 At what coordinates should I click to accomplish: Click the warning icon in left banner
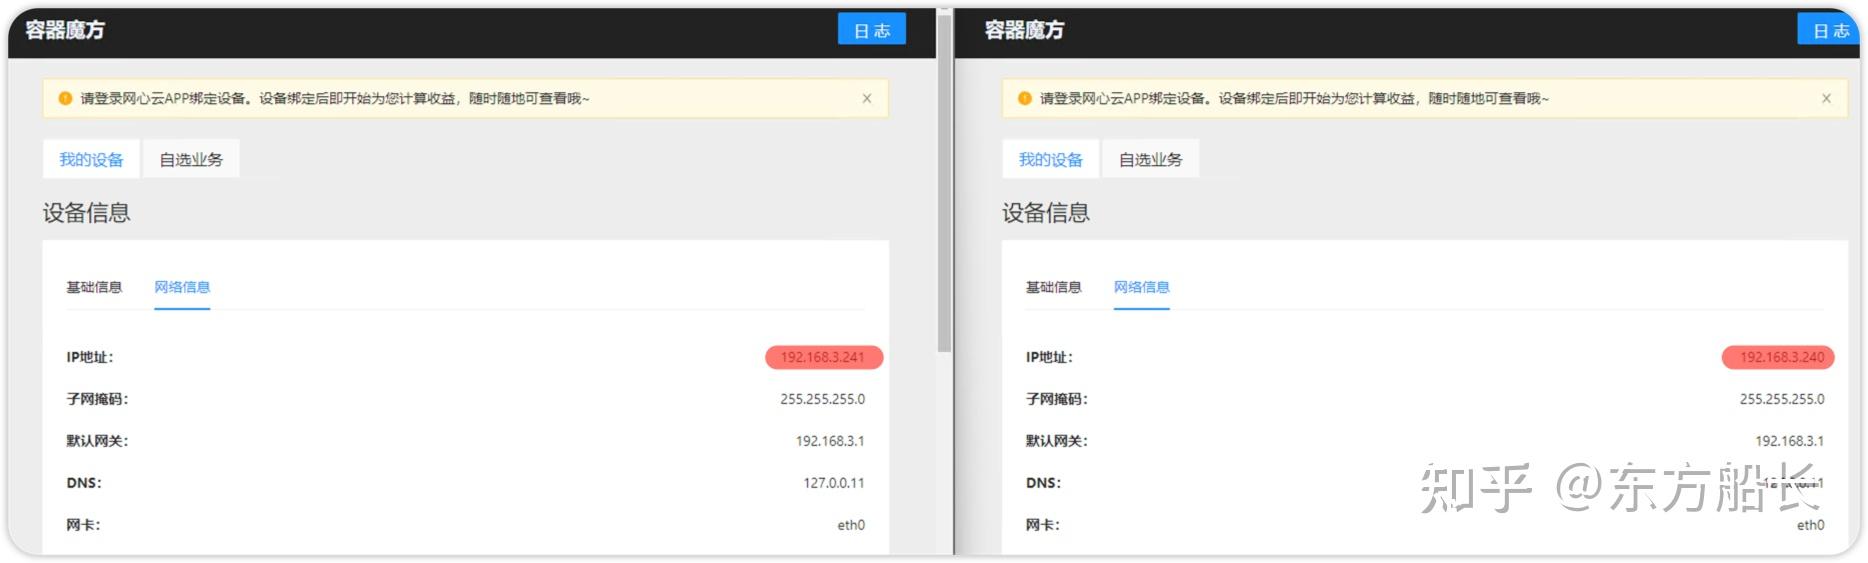coord(65,98)
